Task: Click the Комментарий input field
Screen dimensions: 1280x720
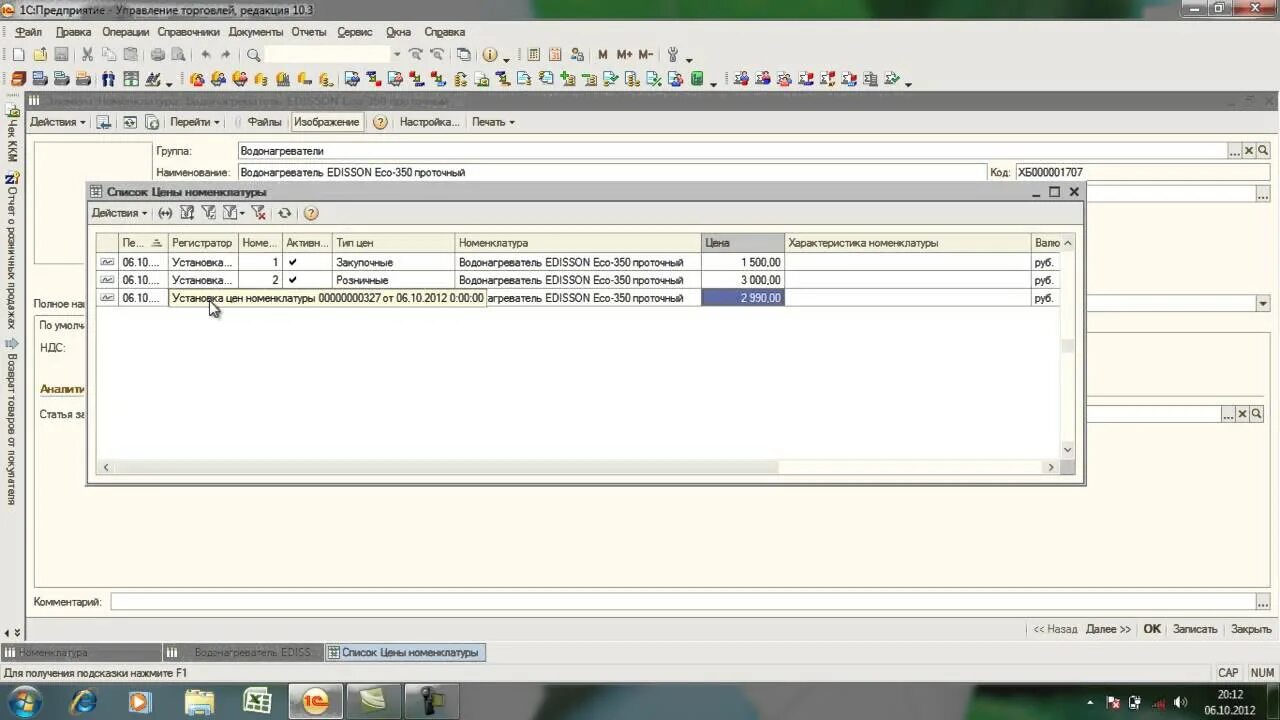Action: point(683,602)
